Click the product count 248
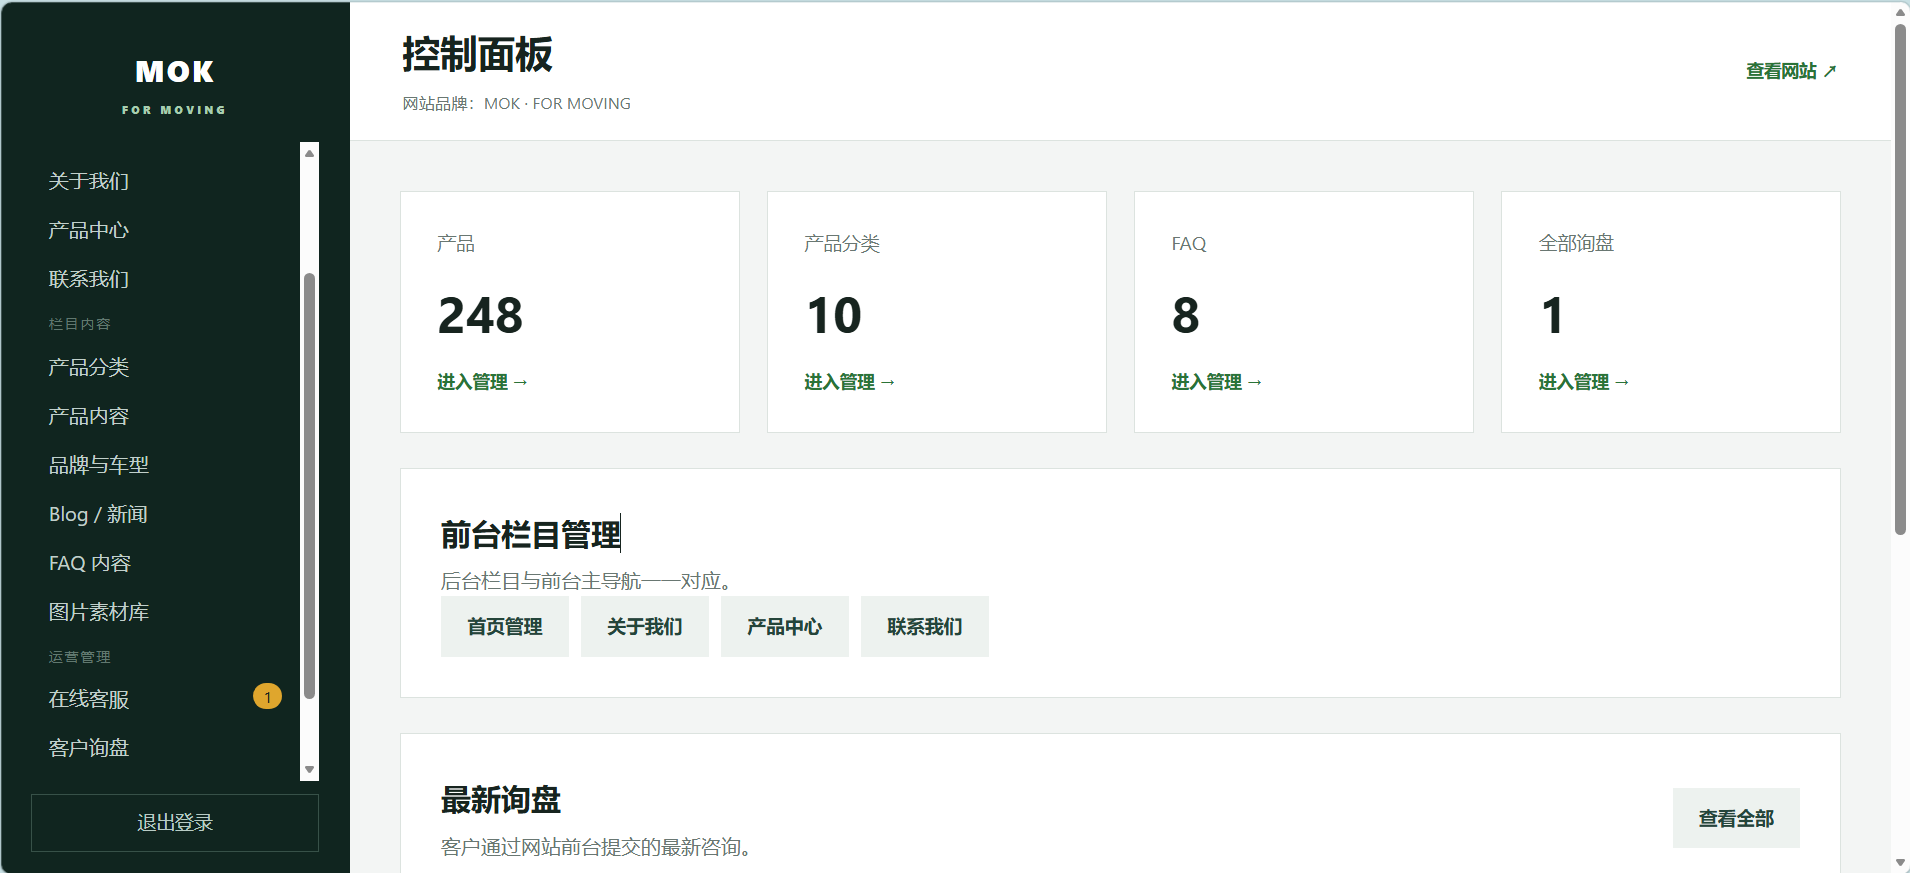 pos(480,316)
